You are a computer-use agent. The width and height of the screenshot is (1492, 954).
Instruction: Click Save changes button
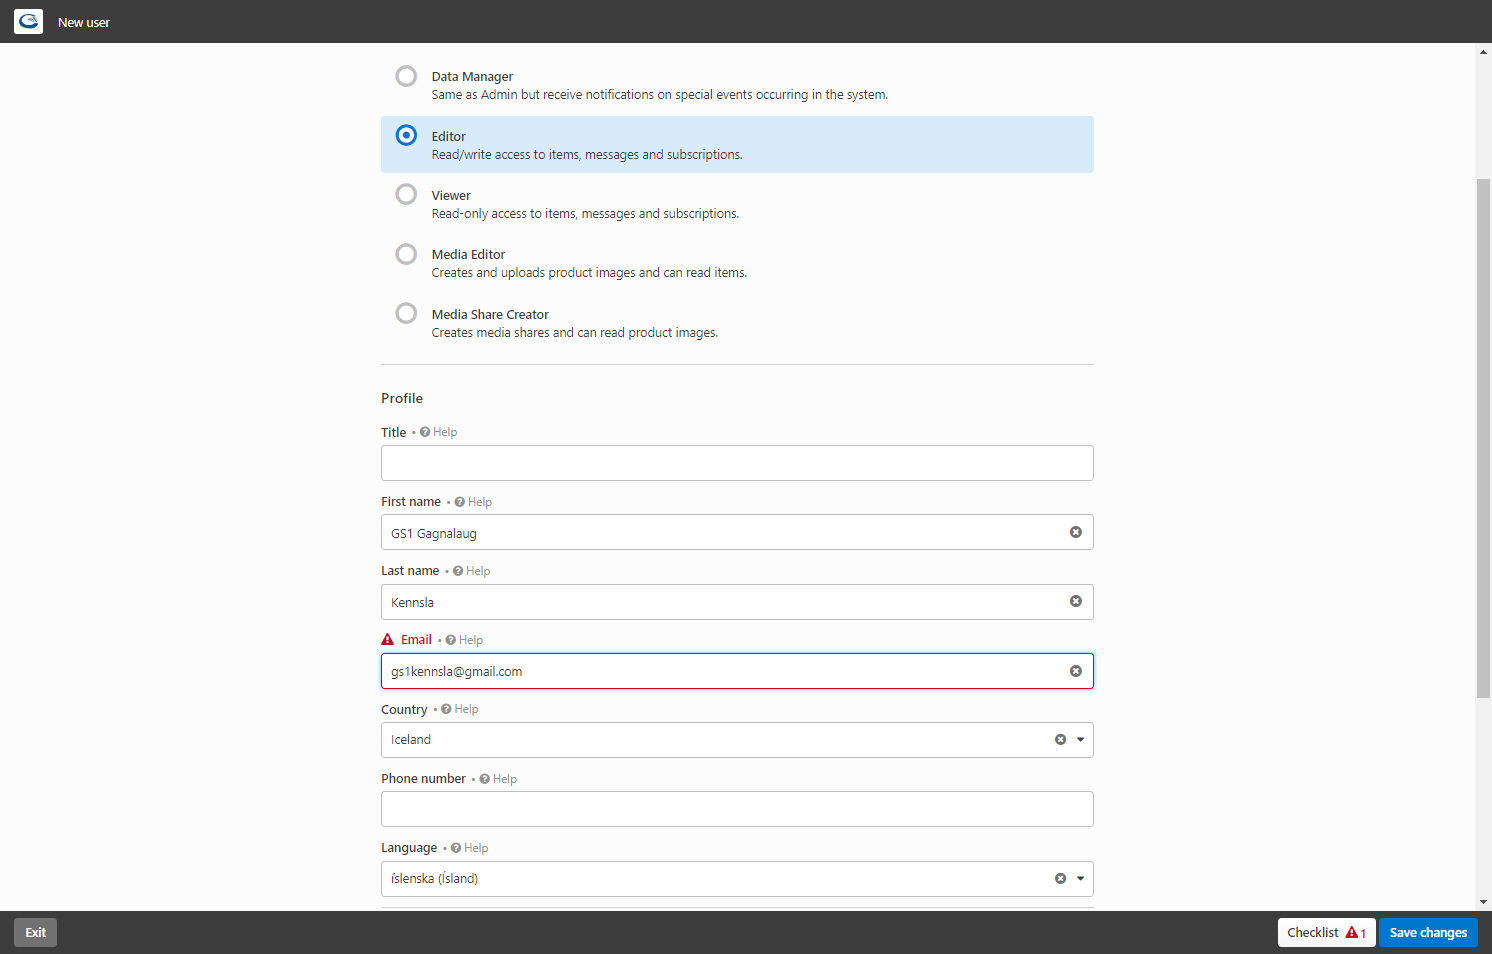coord(1428,932)
